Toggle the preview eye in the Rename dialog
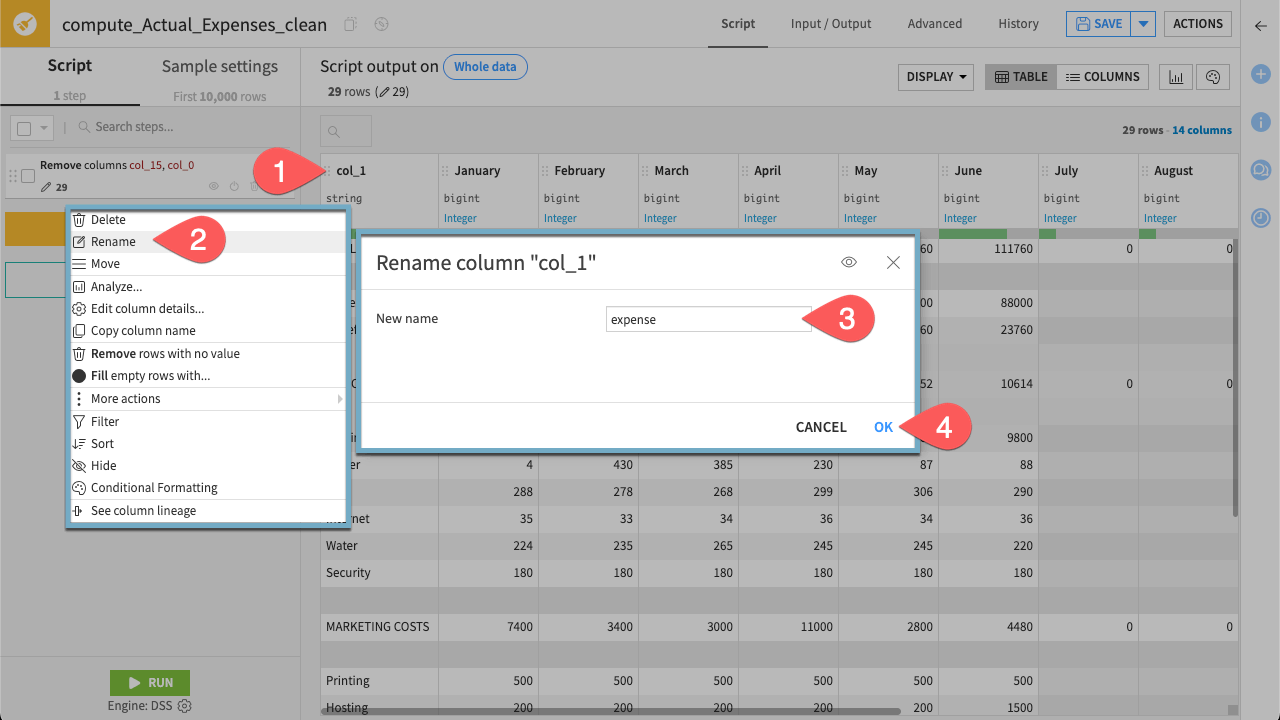The width and height of the screenshot is (1280, 720). click(849, 262)
